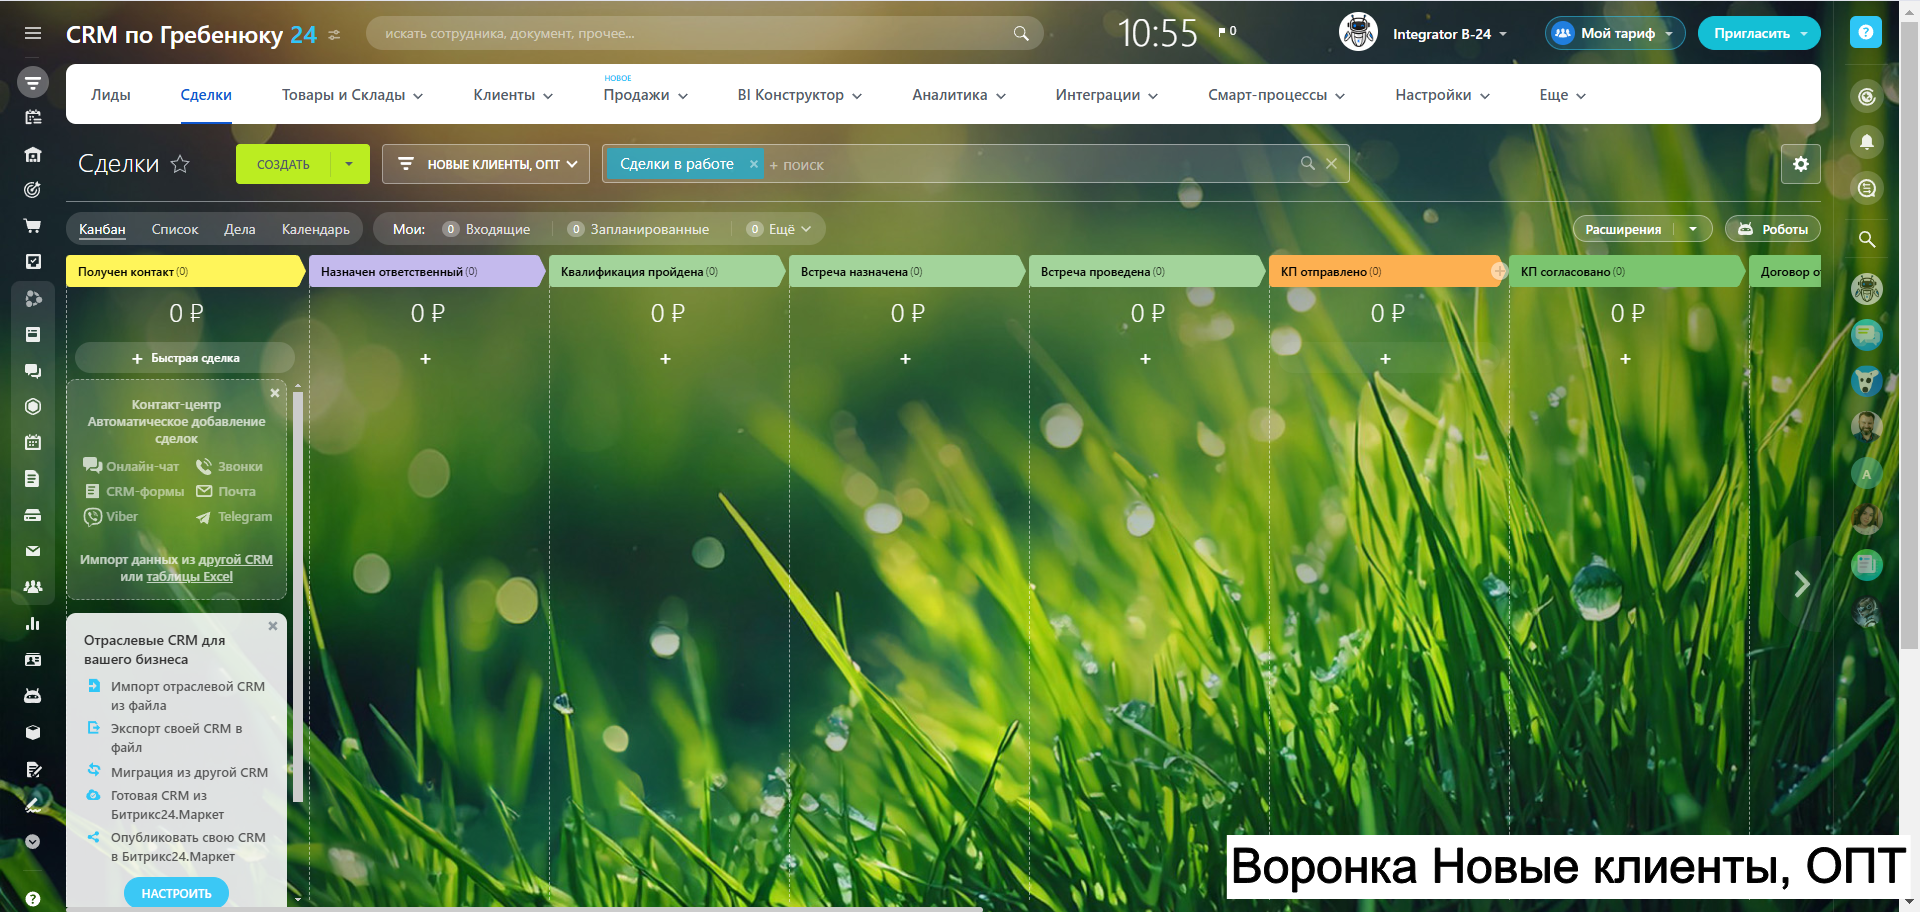Open the hexagon icon in left sidebar
1920x912 pixels.
coord(33,407)
